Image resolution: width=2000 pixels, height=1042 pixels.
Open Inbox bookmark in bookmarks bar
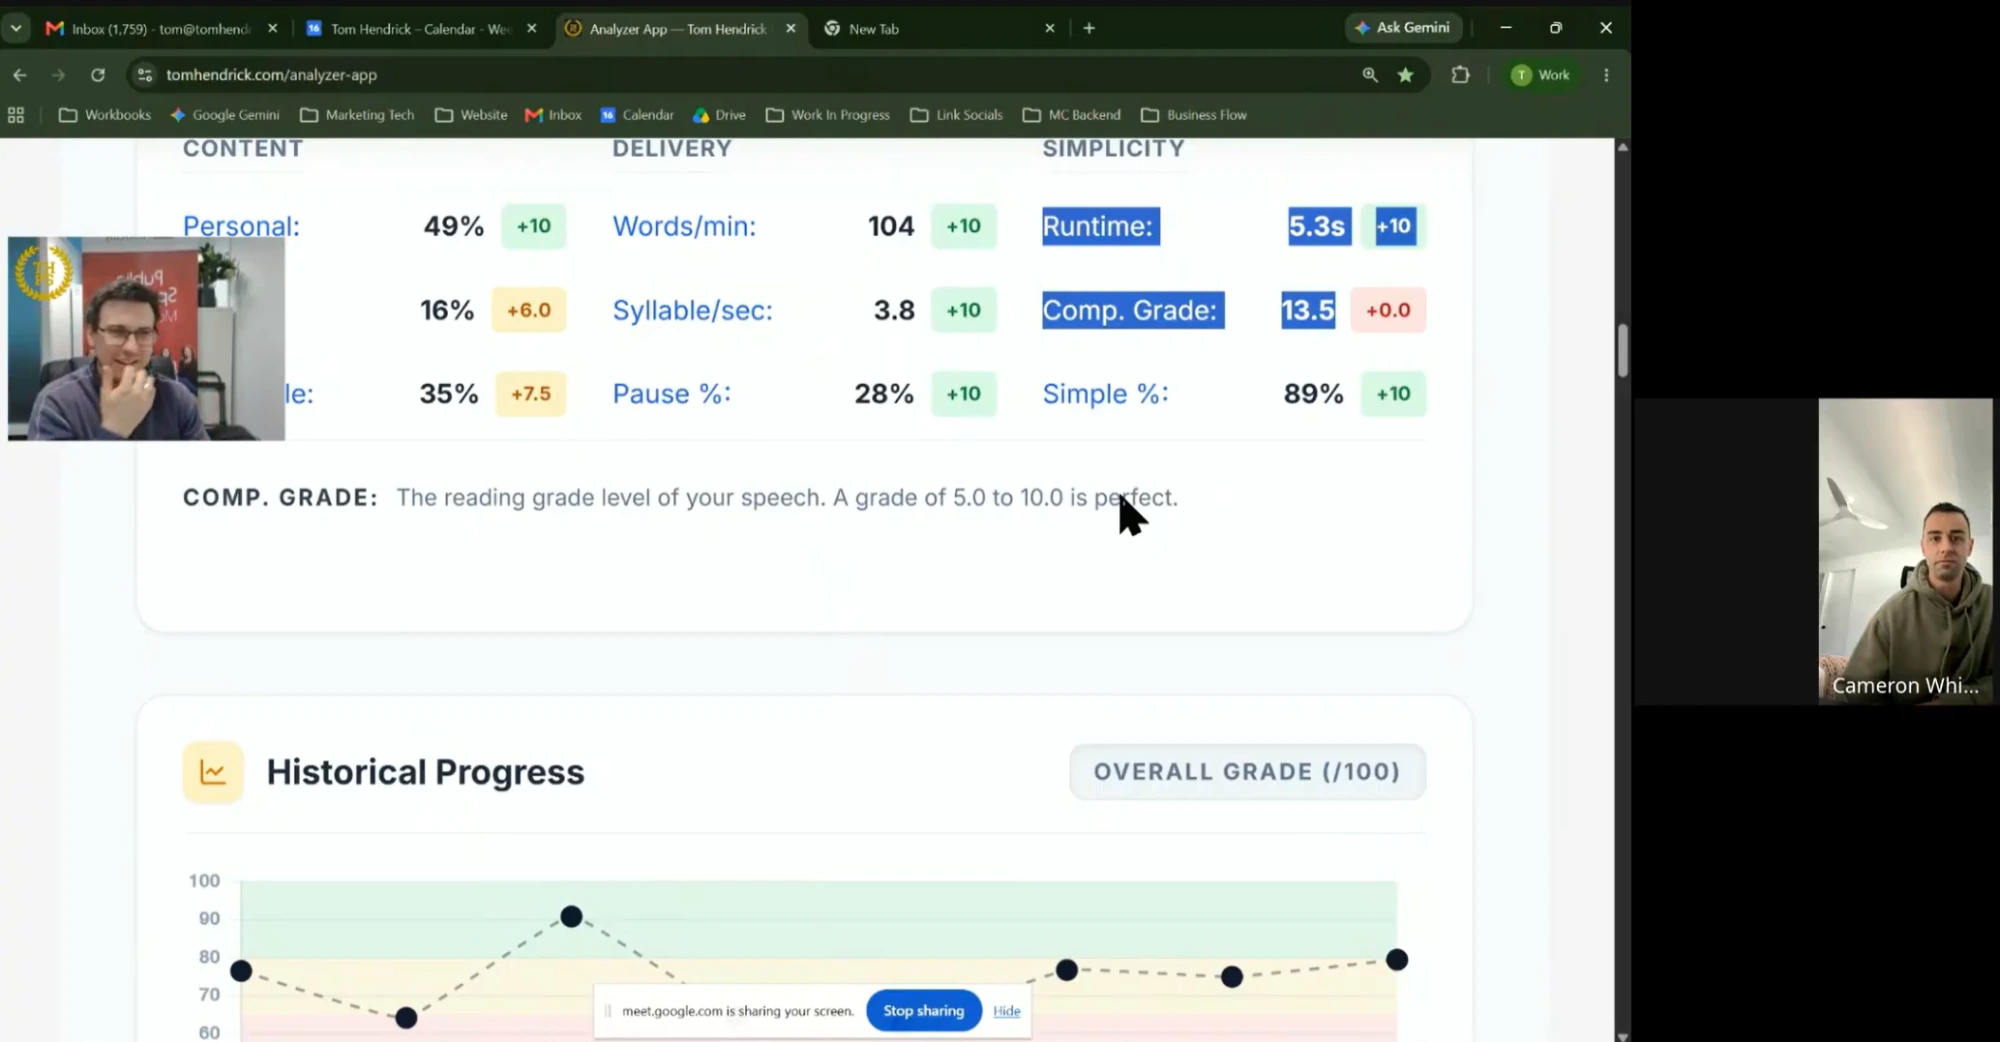[x=553, y=115]
